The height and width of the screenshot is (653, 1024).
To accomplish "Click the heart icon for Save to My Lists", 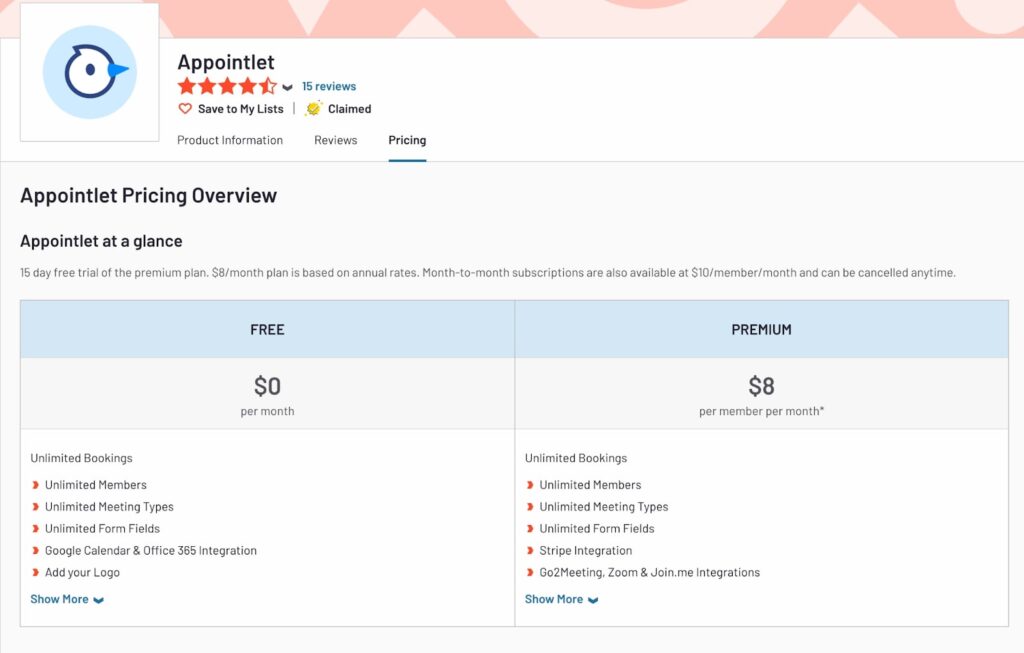I will [x=185, y=108].
